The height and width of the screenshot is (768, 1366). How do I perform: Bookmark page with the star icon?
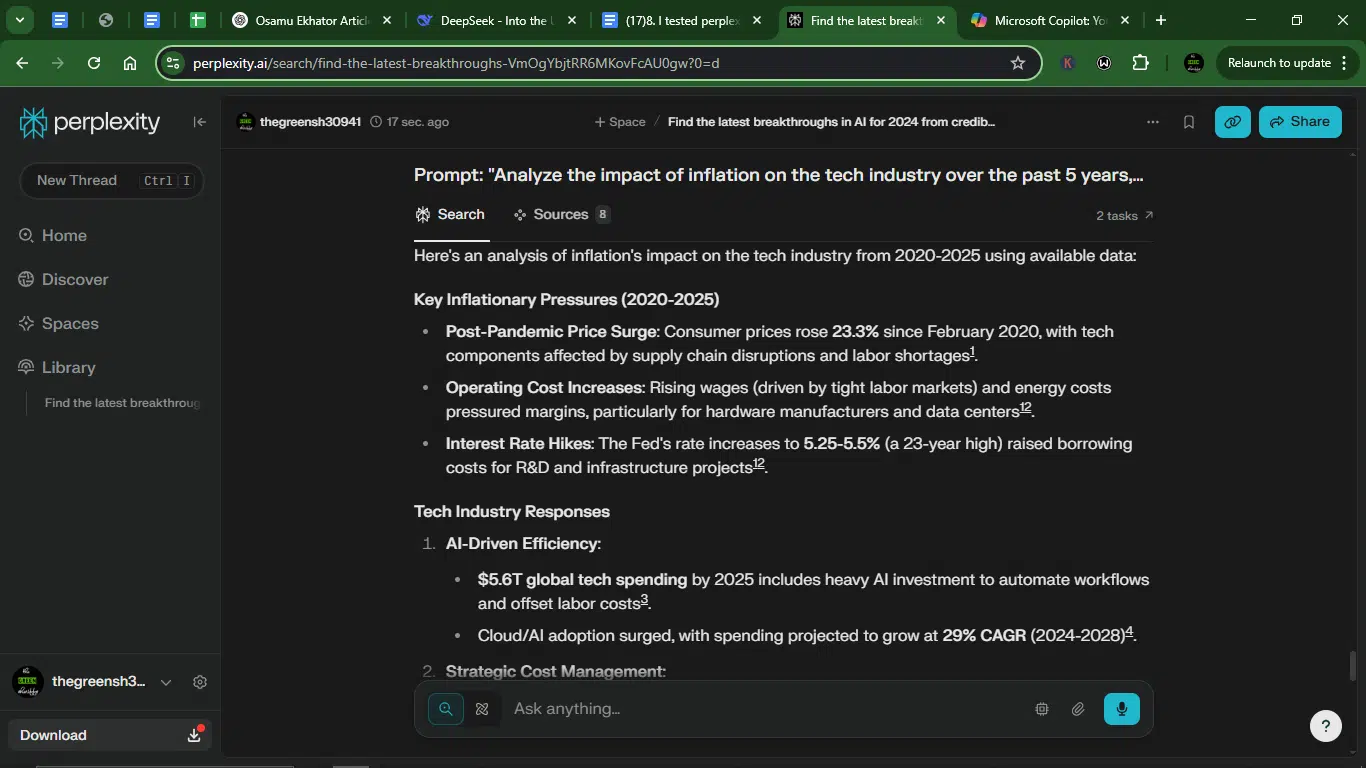[x=1018, y=63]
